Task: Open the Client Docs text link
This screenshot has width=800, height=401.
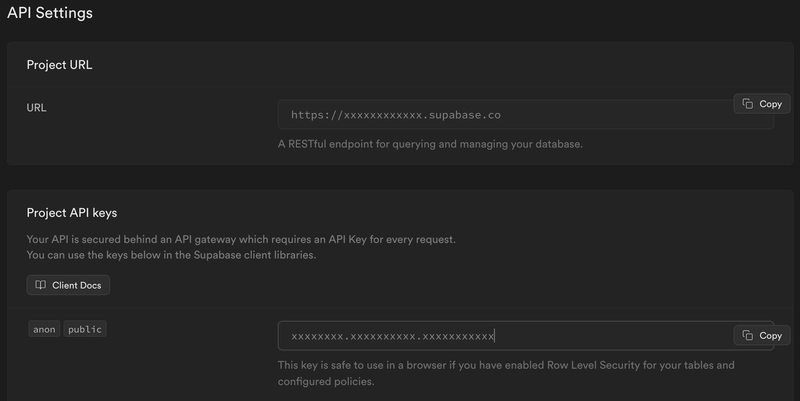Action: [x=77, y=285]
